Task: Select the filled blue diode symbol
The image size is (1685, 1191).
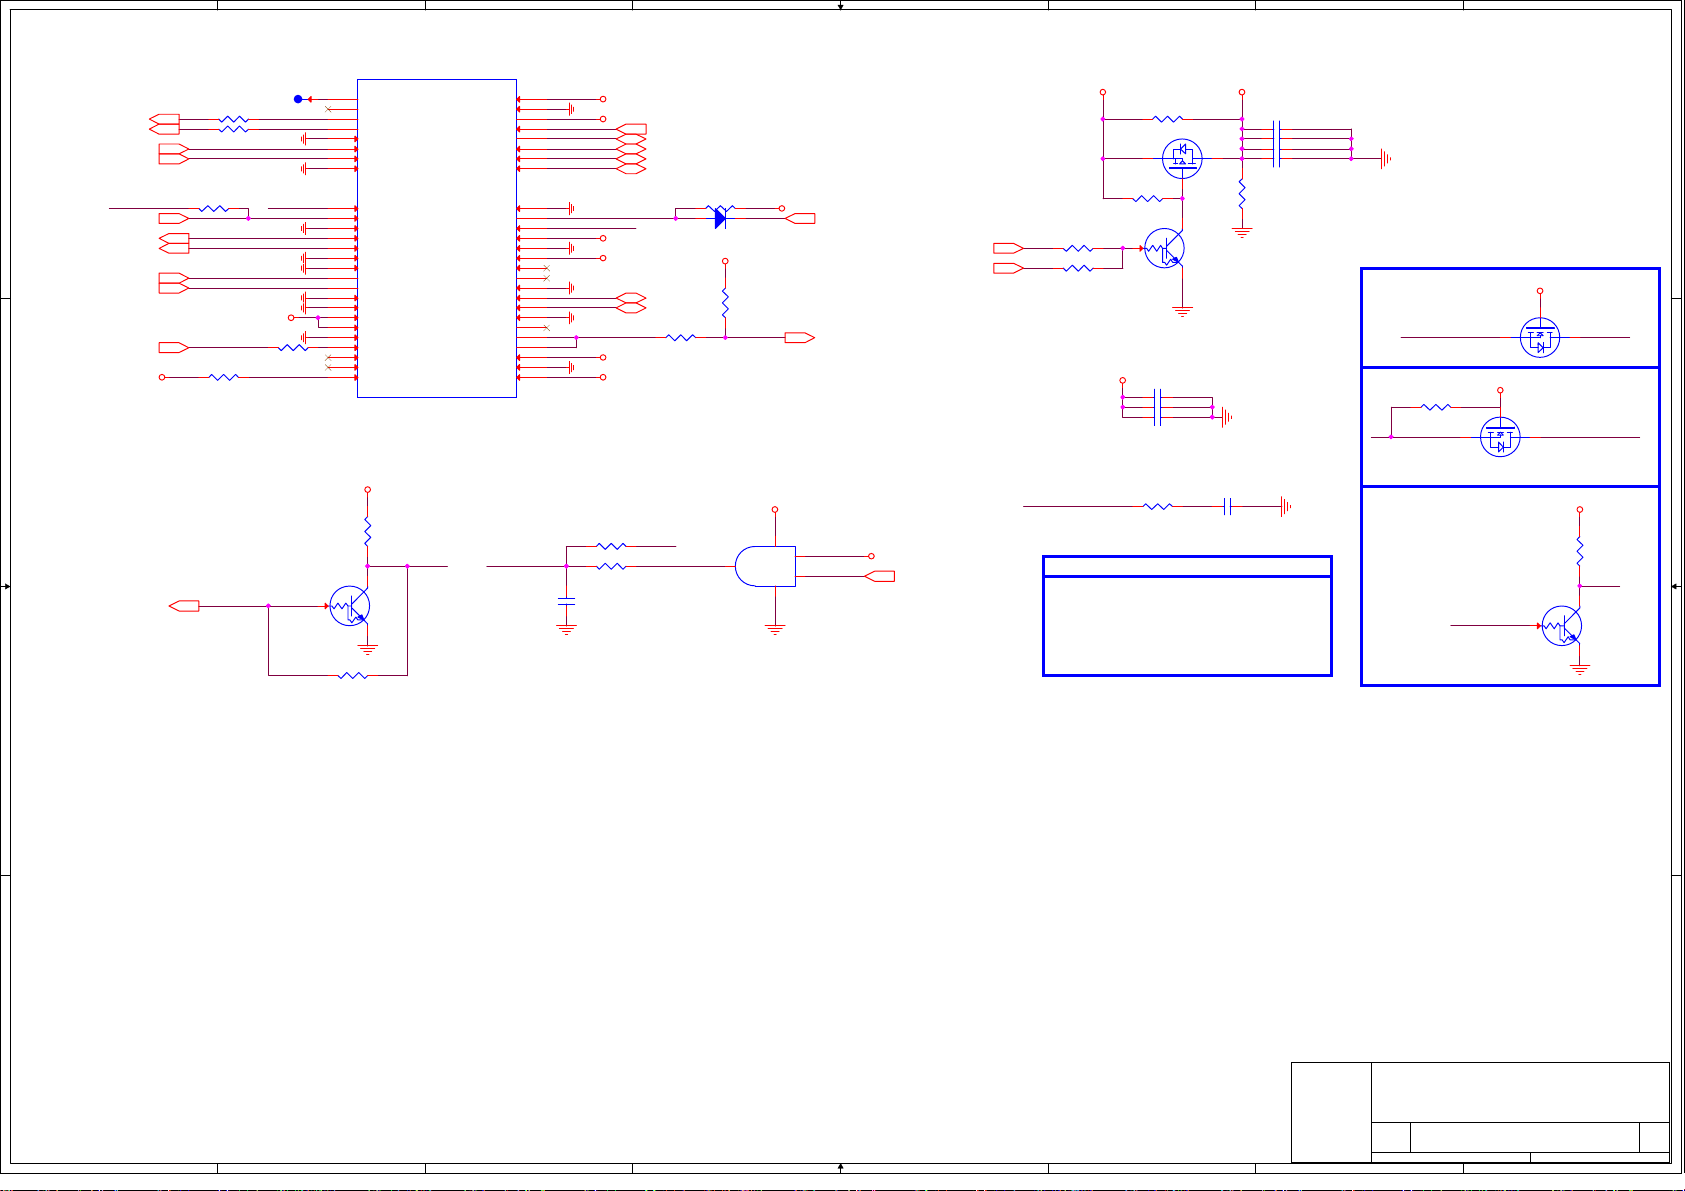Action: click(x=720, y=218)
